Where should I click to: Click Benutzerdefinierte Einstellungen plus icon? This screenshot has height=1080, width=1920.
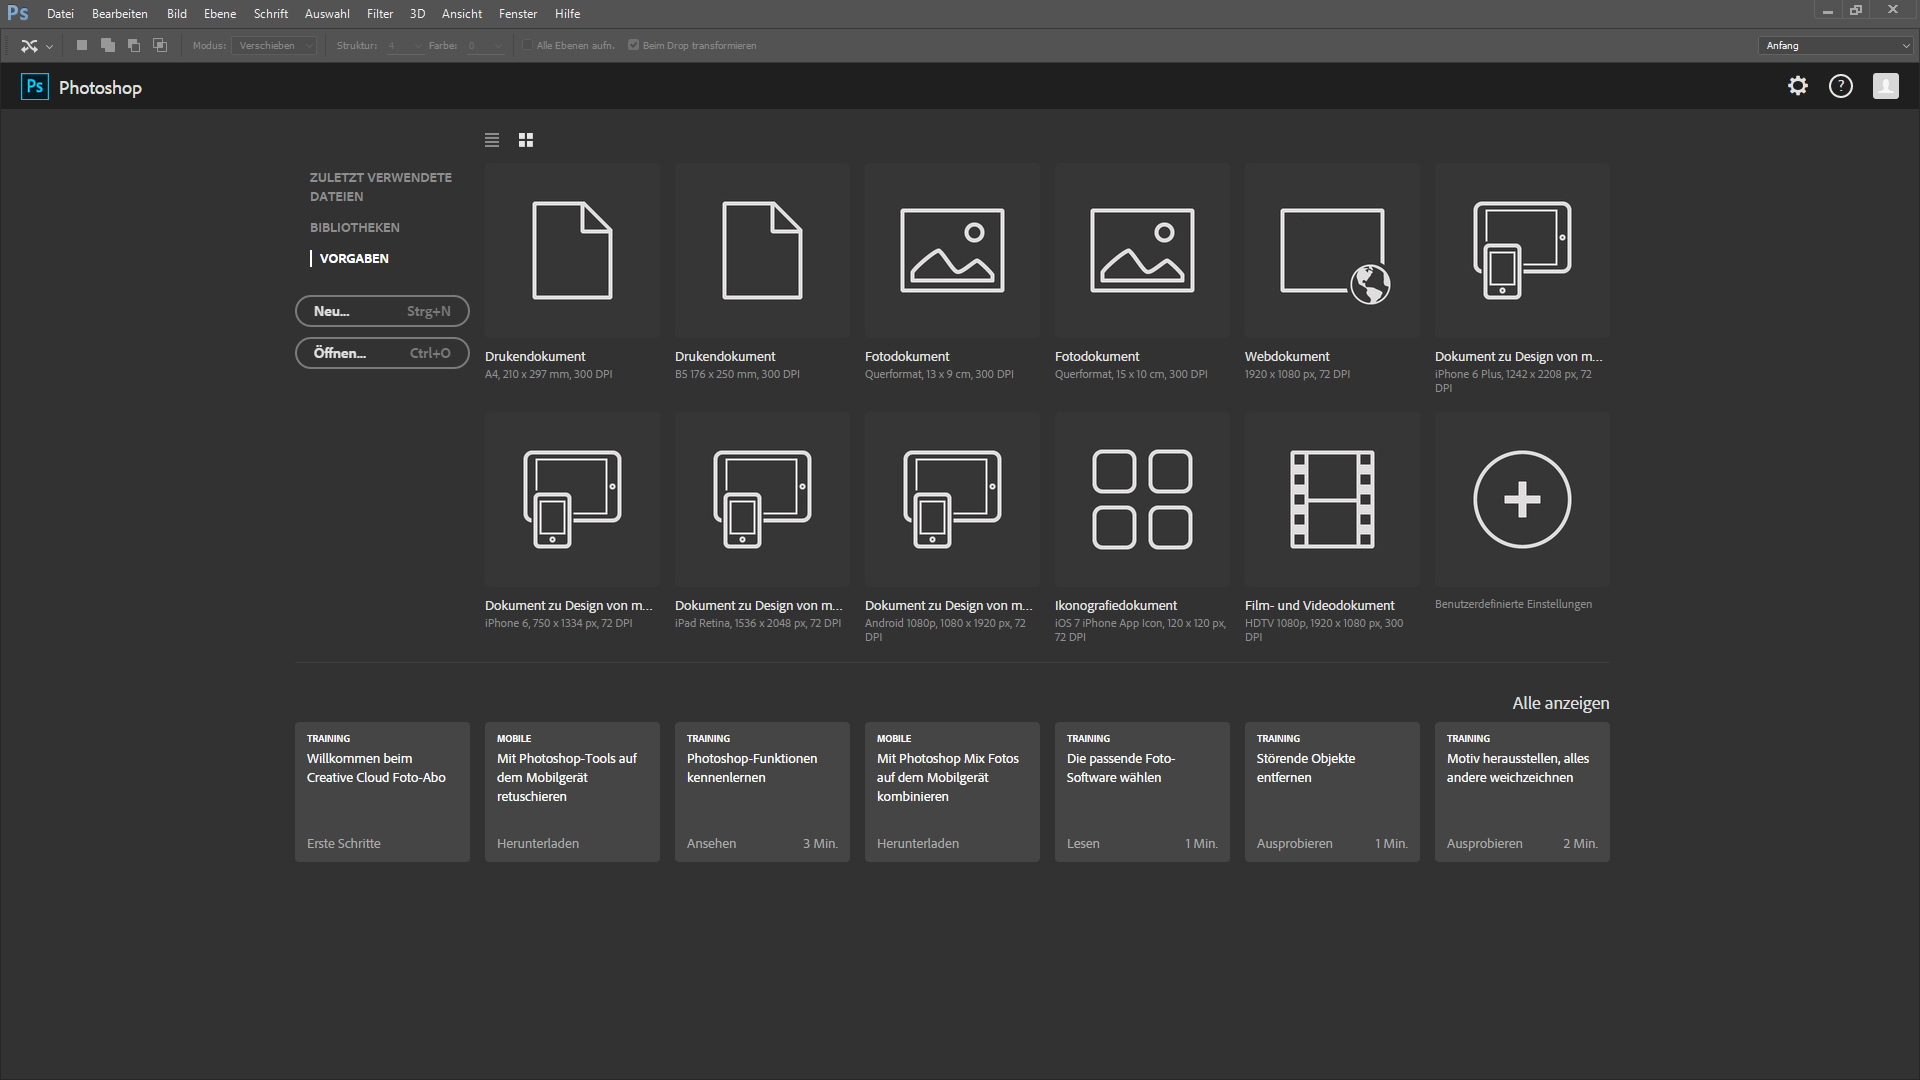tap(1522, 499)
